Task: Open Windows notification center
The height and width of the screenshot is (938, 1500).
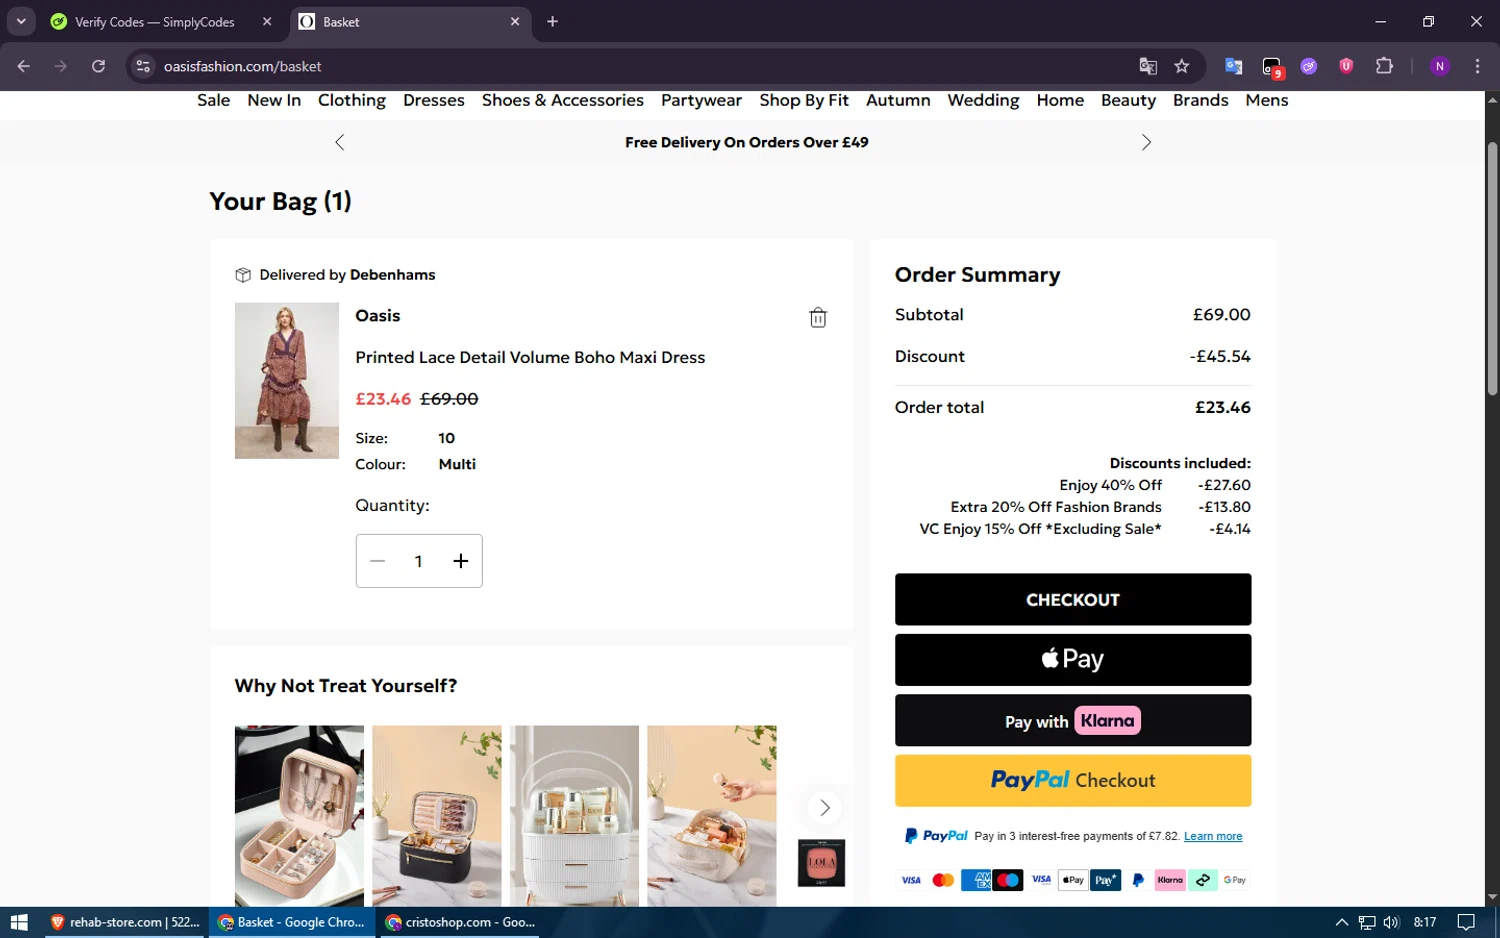Action: (1466, 922)
